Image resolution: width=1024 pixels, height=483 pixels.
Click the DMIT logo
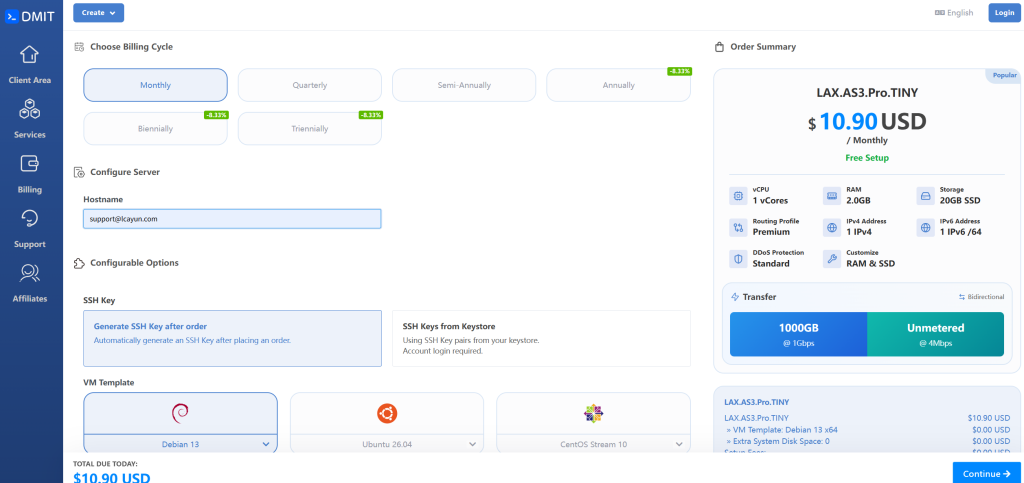pos(30,17)
